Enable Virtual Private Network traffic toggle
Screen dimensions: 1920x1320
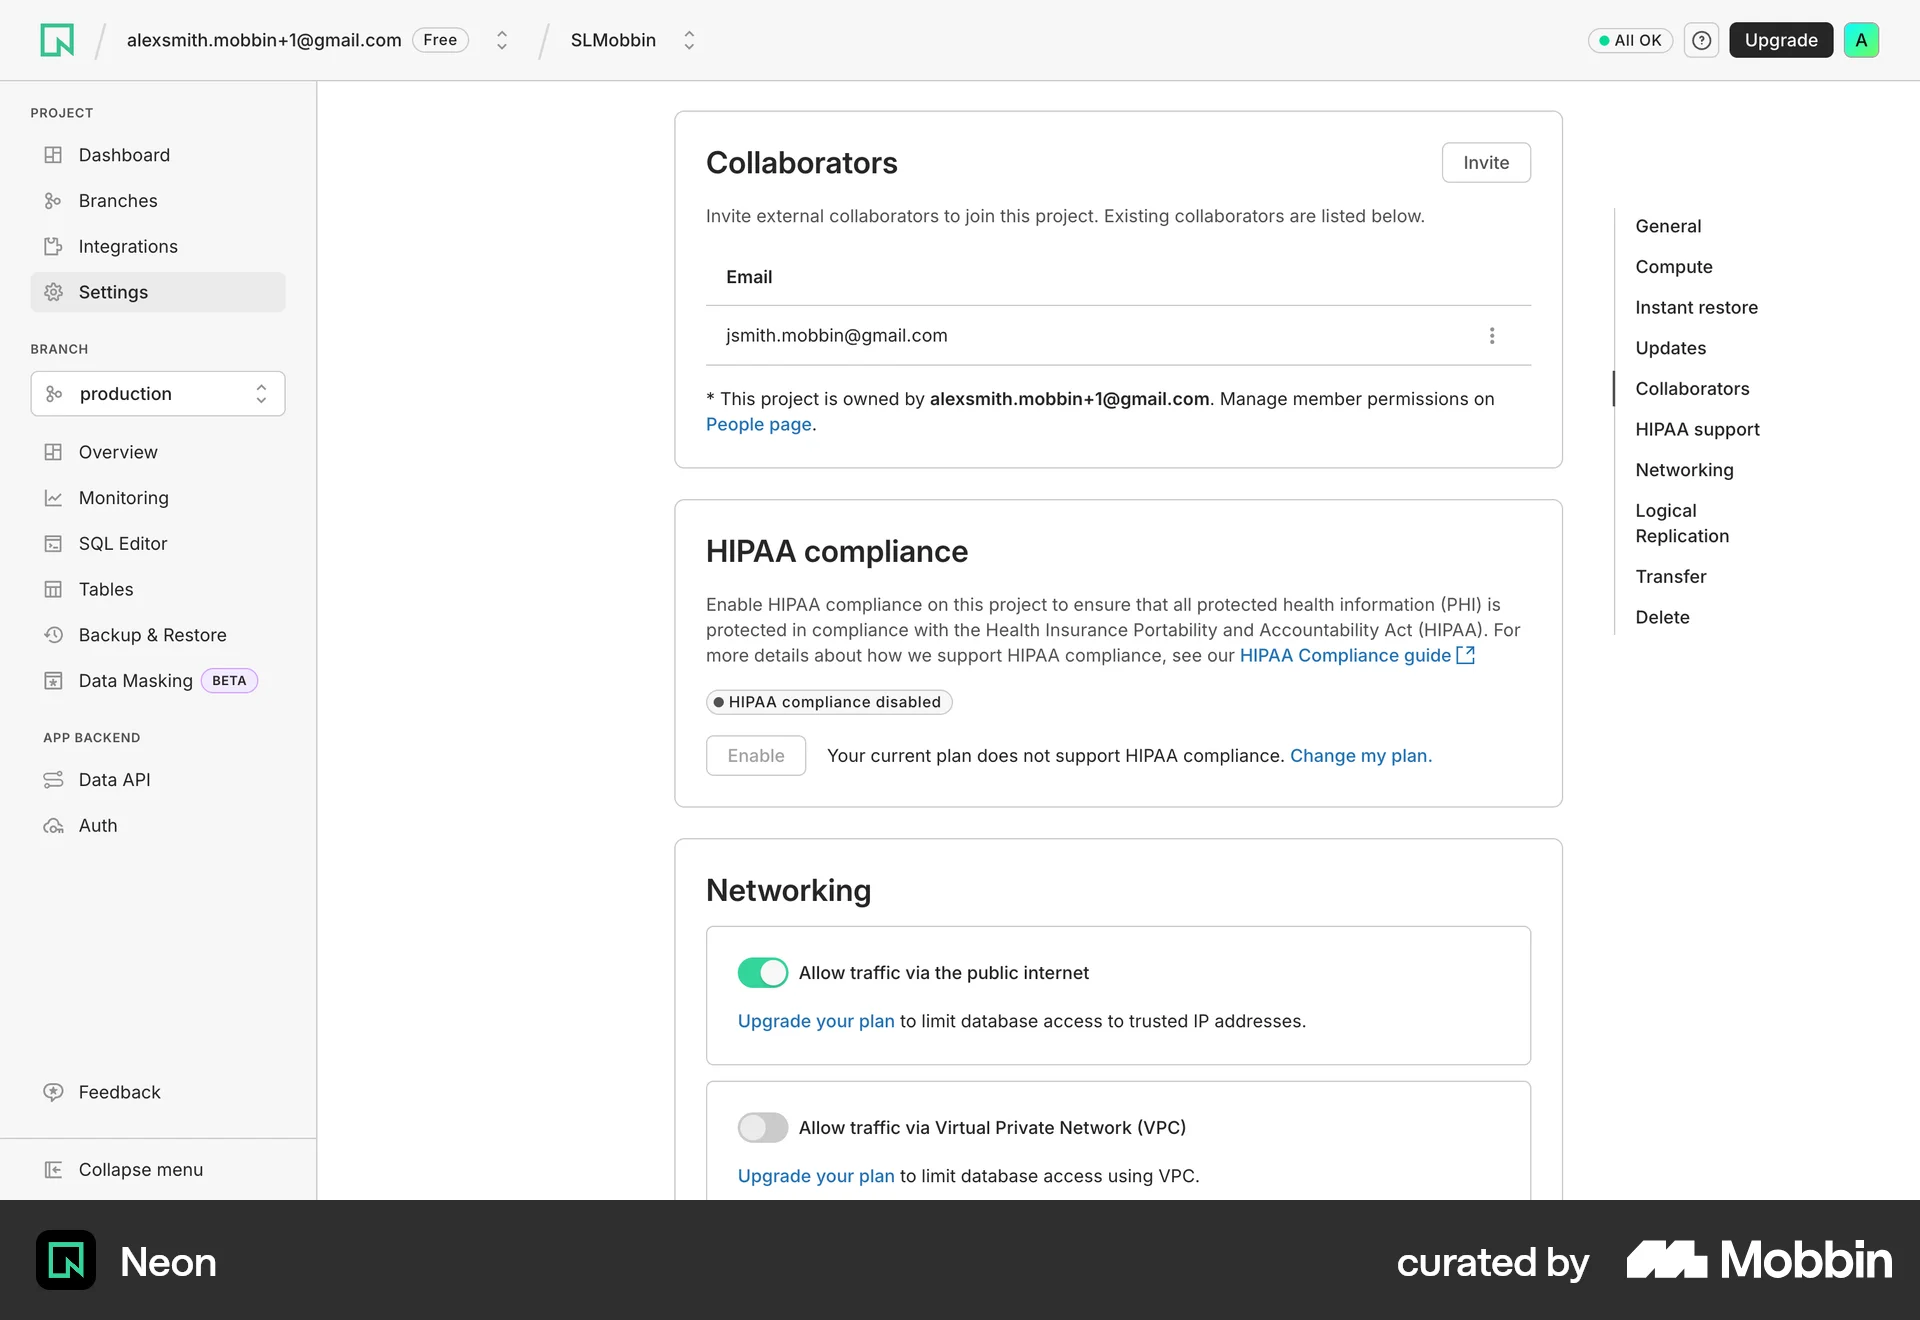[x=763, y=1128]
